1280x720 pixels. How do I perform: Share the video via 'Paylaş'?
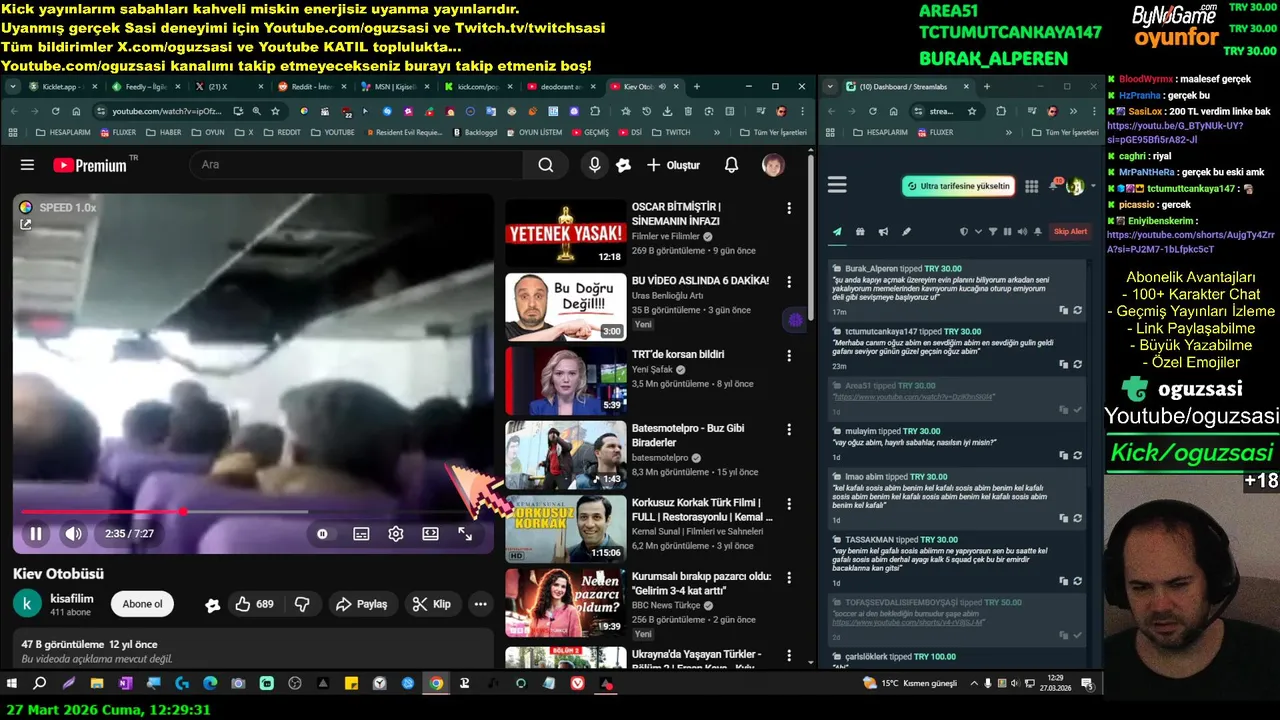pyautogui.click(x=362, y=604)
